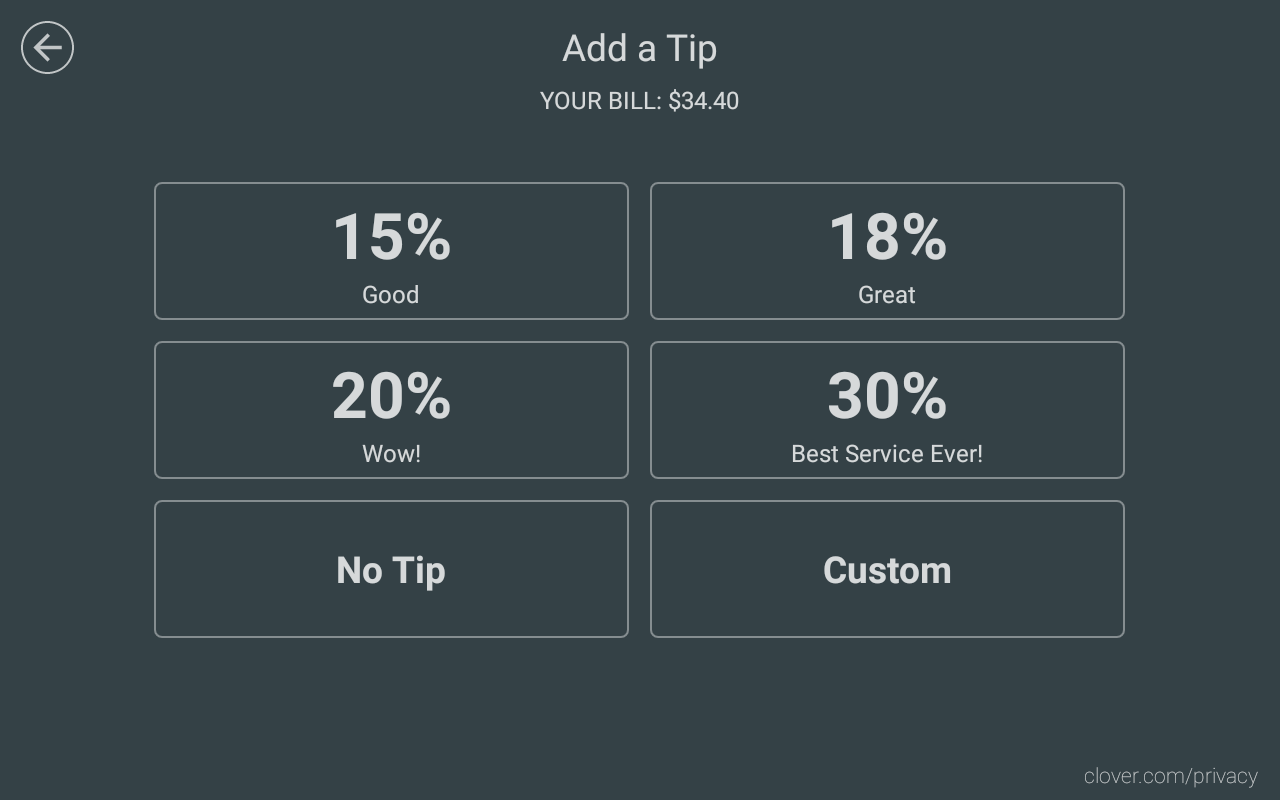Image resolution: width=1280 pixels, height=800 pixels.
Task: Tap the tile in the bottom-right corner
Action: click(x=887, y=568)
